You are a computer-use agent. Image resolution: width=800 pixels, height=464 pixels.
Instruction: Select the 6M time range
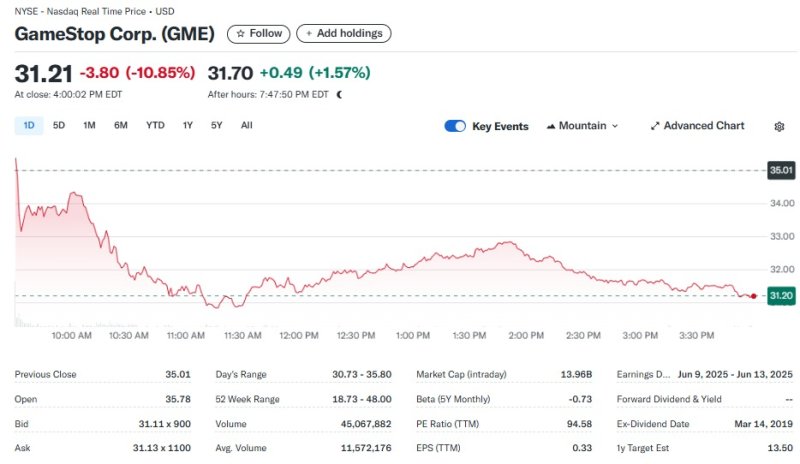click(121, 126)
